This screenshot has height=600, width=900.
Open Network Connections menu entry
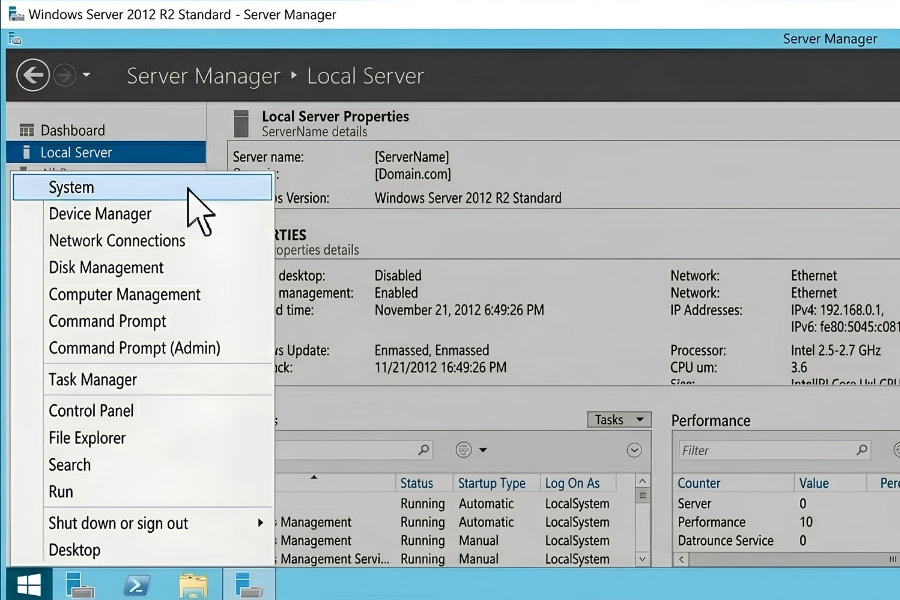(x=117, y=241)
